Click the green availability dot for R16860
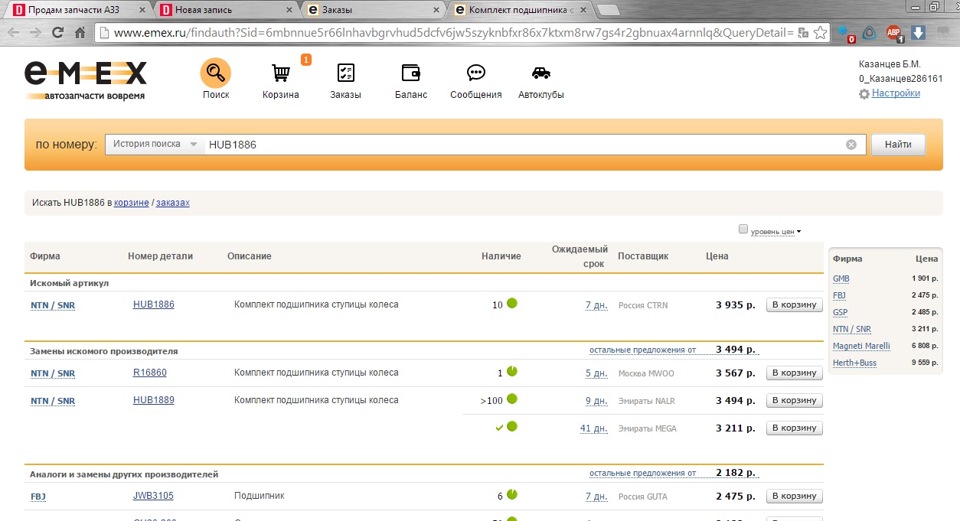Screen dimensions: 960x521 pos(512,371)
